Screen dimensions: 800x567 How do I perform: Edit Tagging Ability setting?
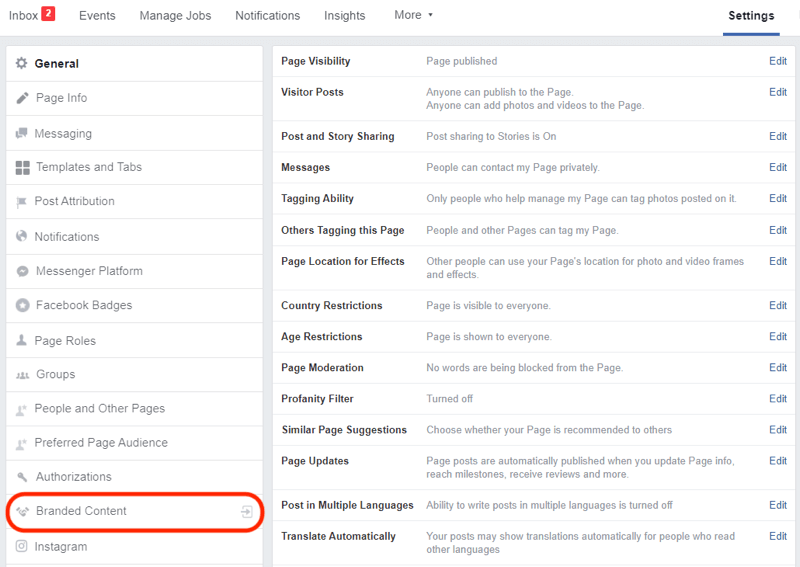coord(778,199)
